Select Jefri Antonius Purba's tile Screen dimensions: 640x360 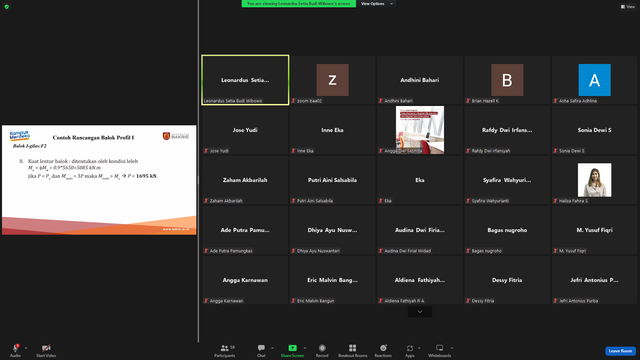tap(594, 280)
